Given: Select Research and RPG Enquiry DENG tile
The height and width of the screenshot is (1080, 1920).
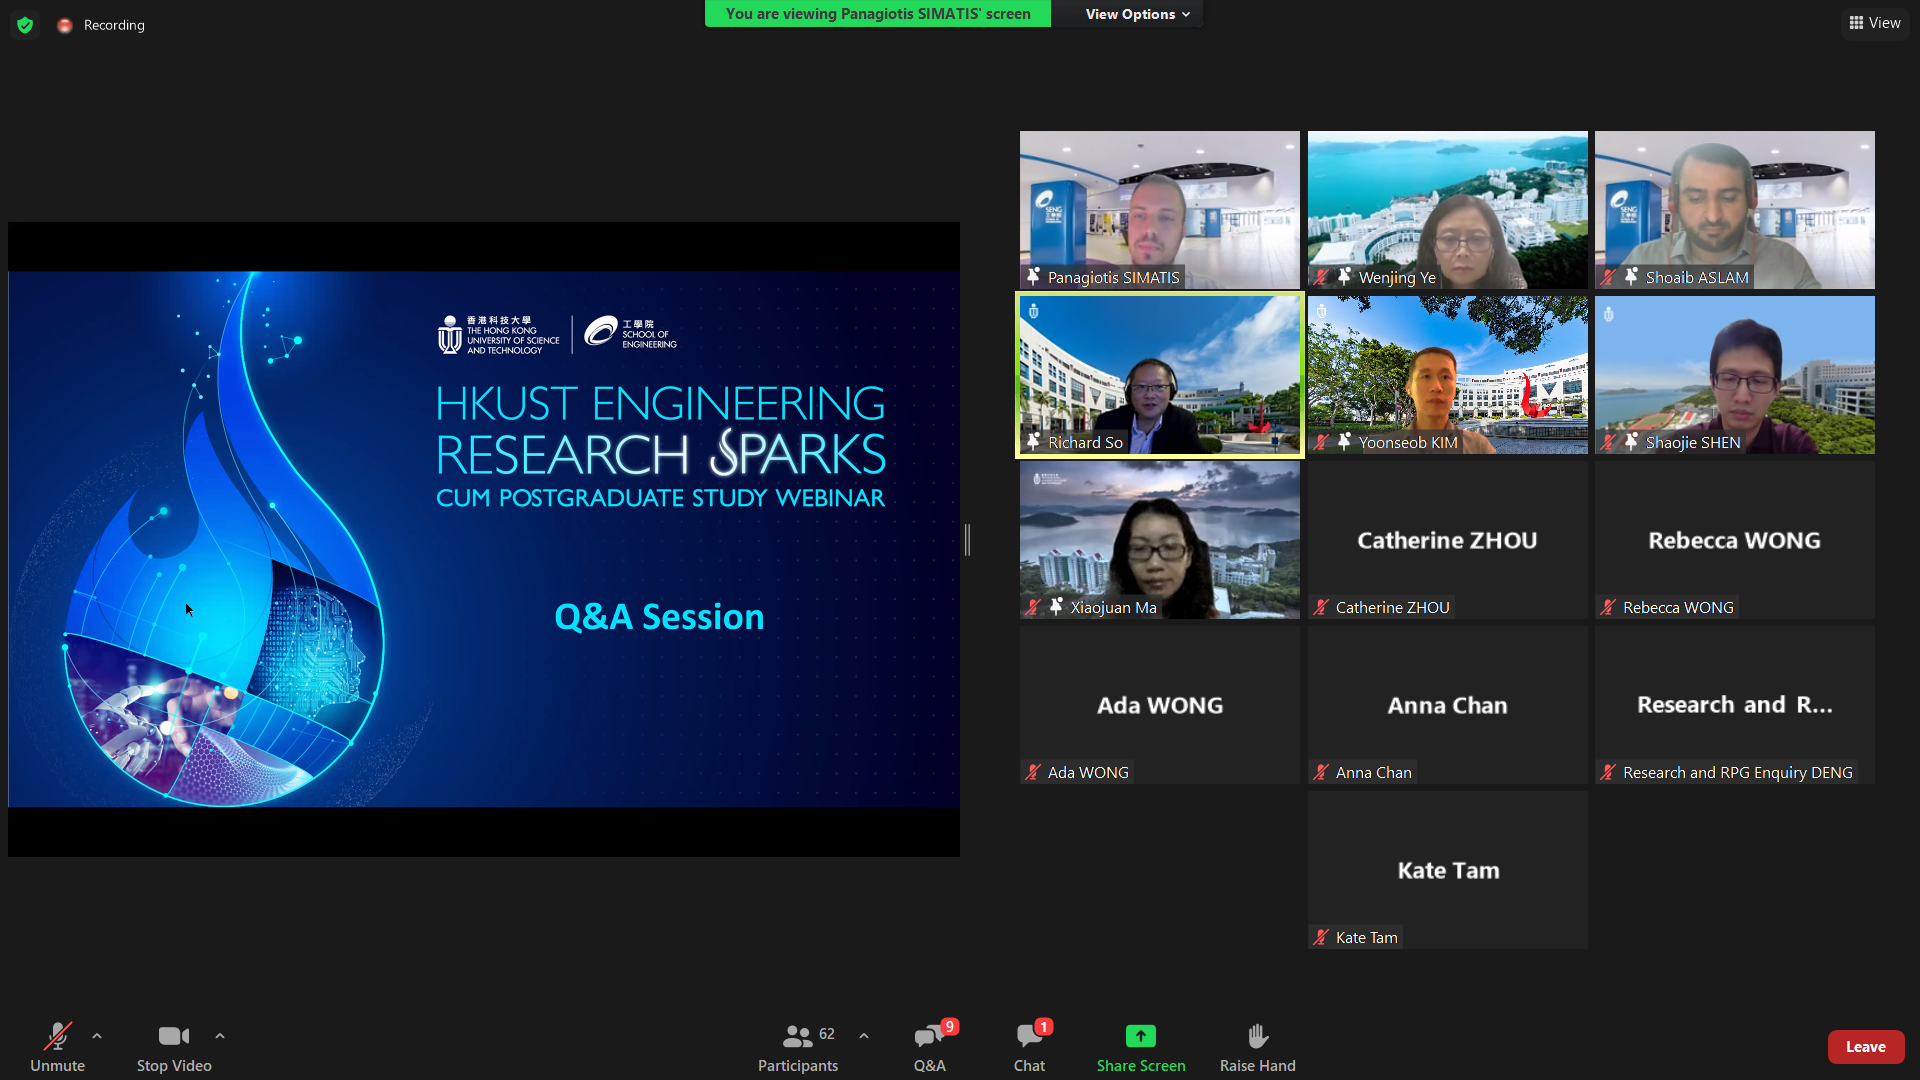Looking at the screenshot, I should tap(1735, 705).
